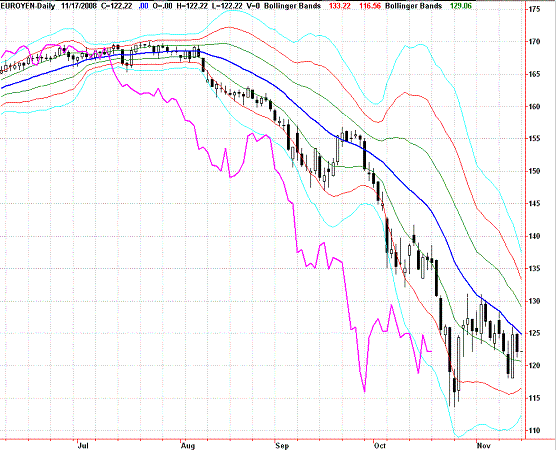Click the 120 price axis label
Screen dimensions: 556x450
535,366
